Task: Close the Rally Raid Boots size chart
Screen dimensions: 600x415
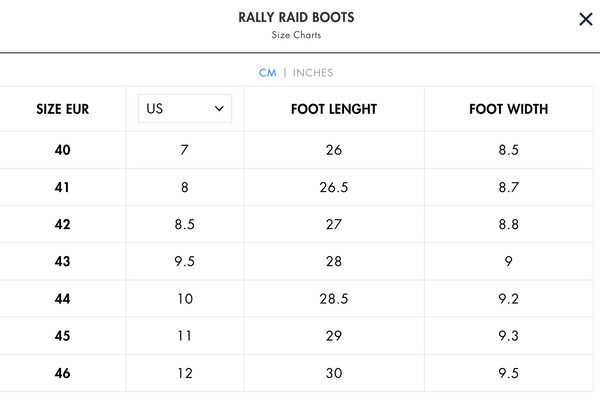Action: click(x=586, y=19)
